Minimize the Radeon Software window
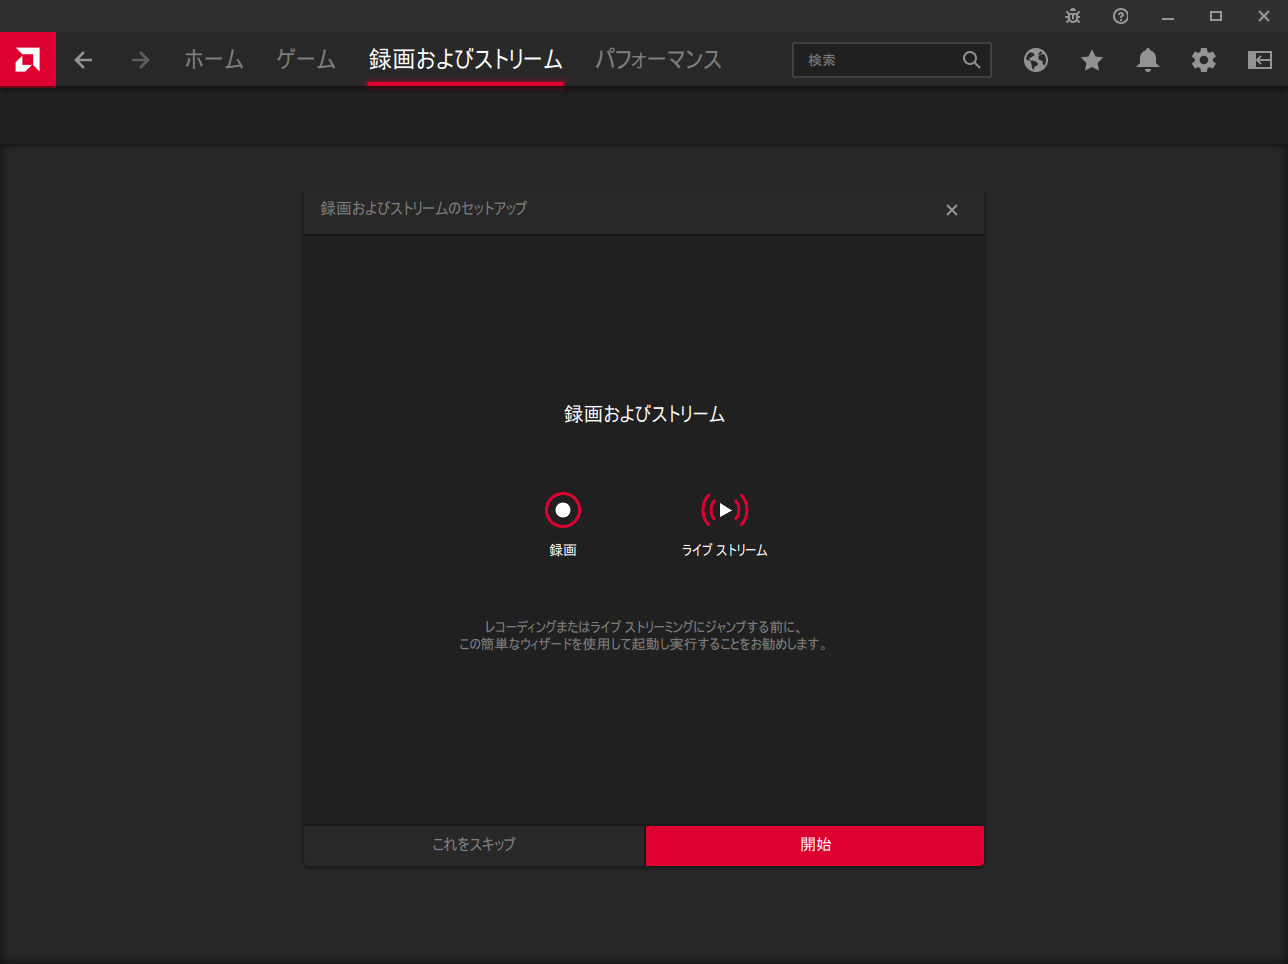The height and width of the screenshot is (964, 1288). [x=1168, y=16]
